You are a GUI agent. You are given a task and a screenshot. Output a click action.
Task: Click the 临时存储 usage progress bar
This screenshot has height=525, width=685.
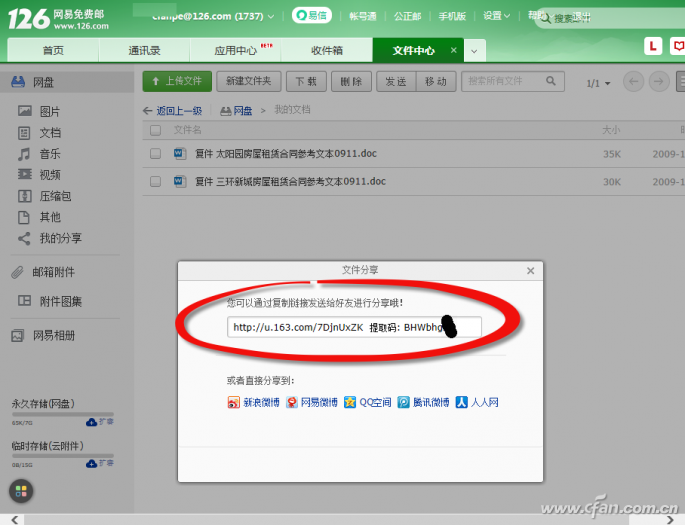point(63,455)
